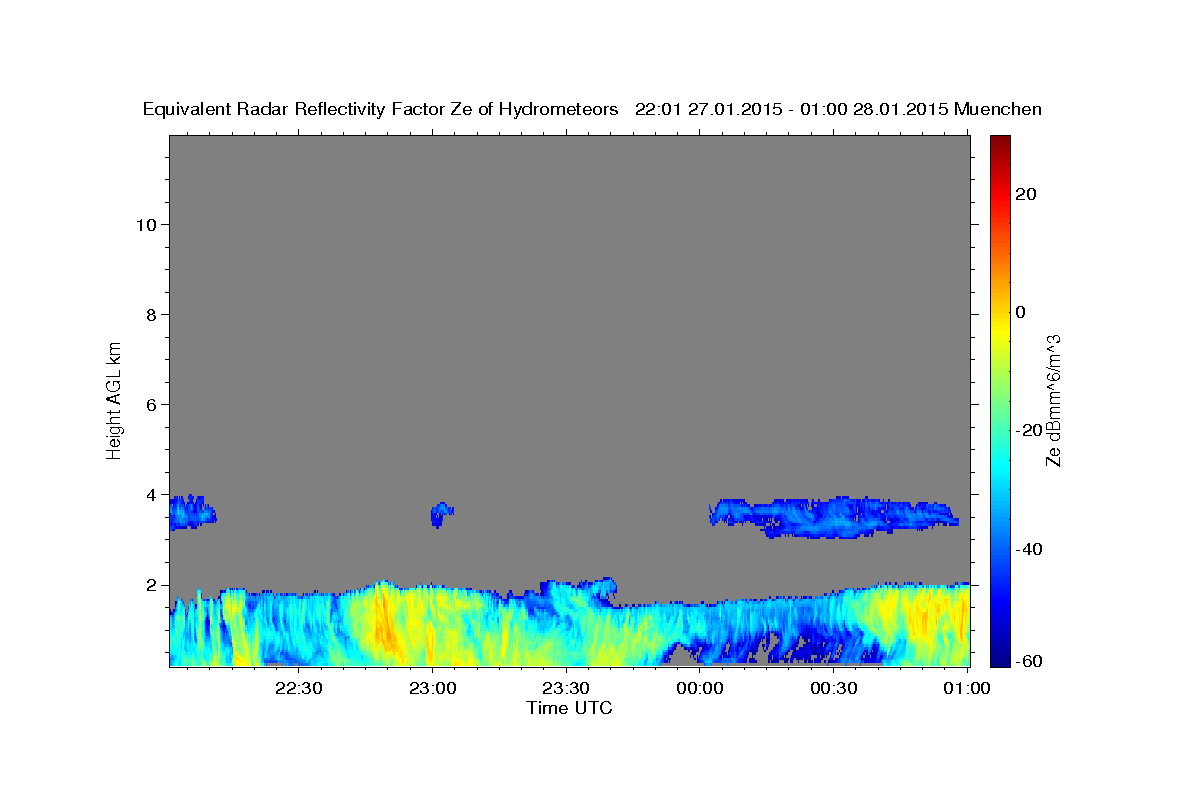1200x800 pixels.
Task: Click the height tick label '2'
Action: [151, 585]
